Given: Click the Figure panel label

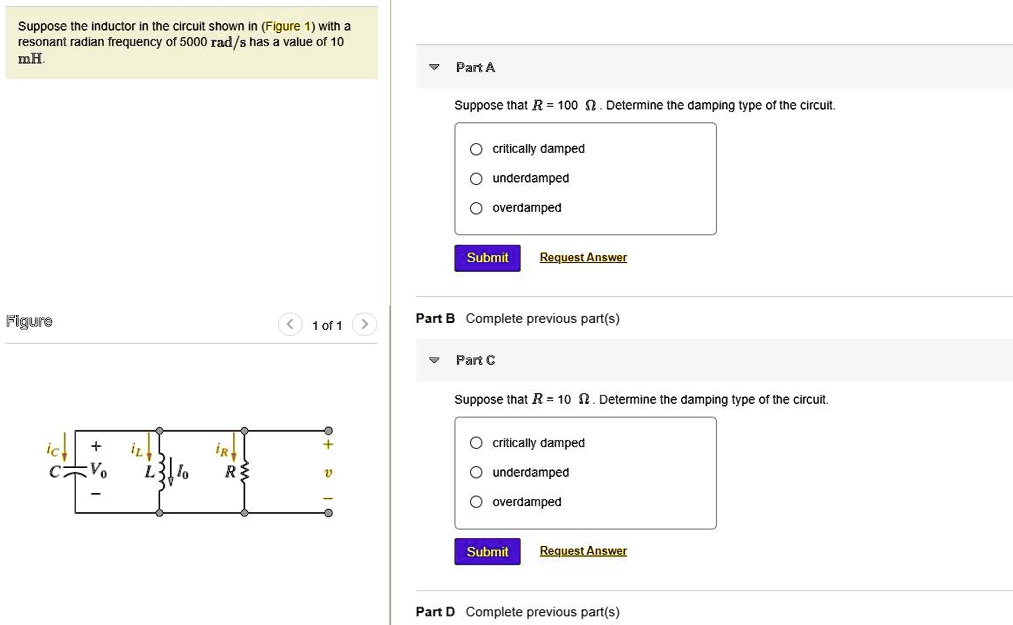Looking at the screenshot, I should [x=26, y=321].
